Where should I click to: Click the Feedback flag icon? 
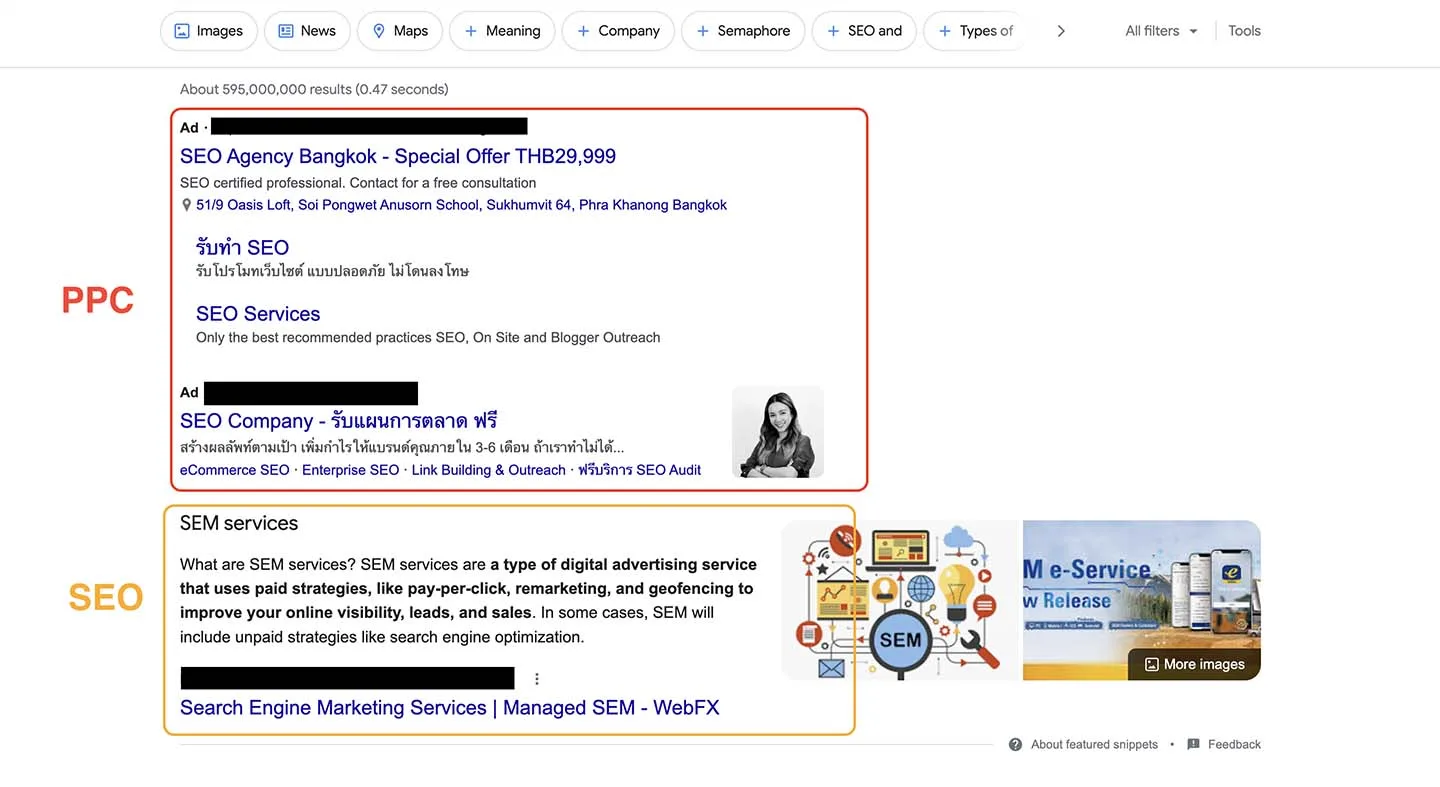pyautogui.click(x=1192, y=744)
